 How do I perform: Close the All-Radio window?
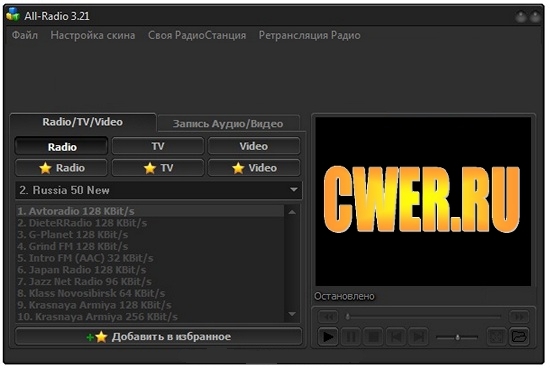pyautogui.click(x=535, y=17)
